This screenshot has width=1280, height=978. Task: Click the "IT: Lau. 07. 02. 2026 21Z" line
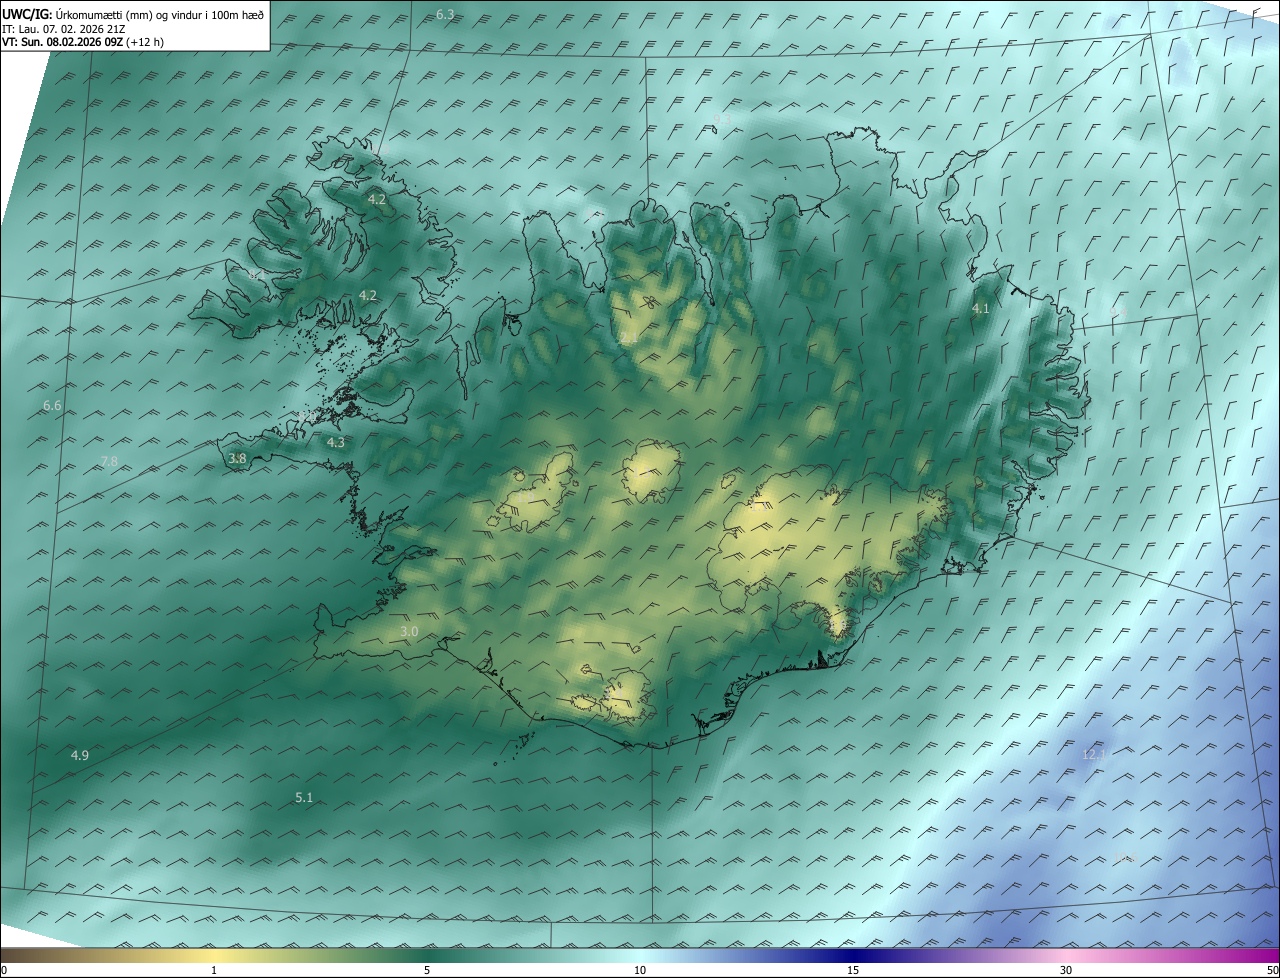[63, 29]
